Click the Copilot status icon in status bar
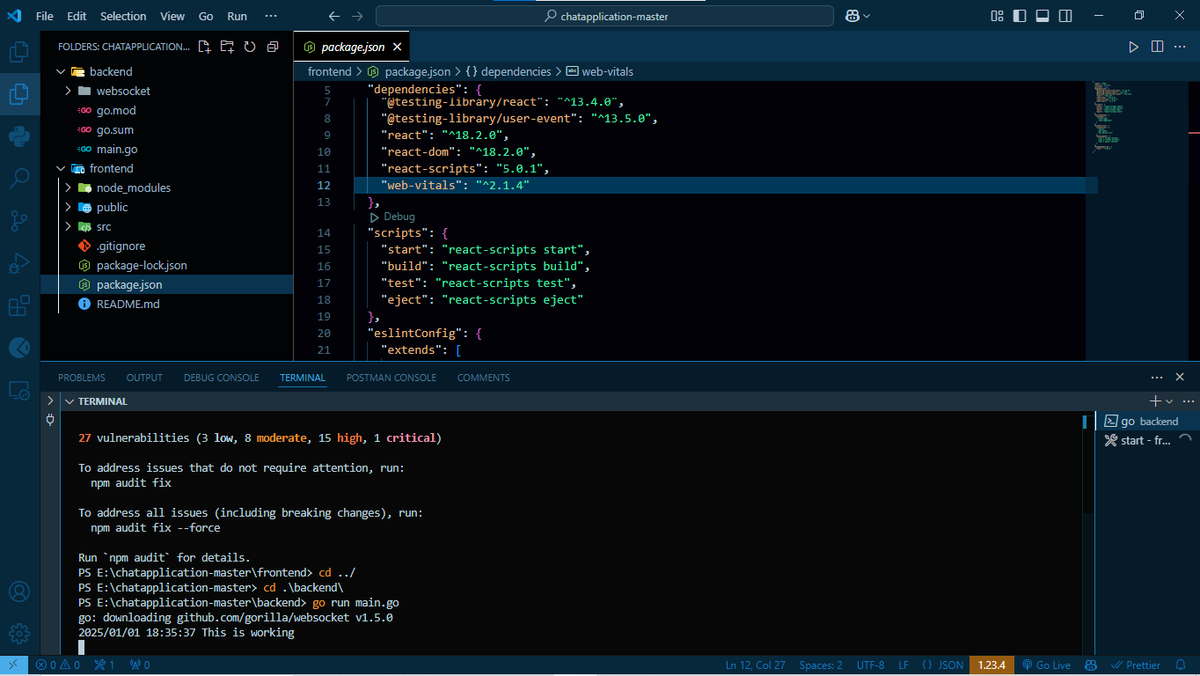The image size is (1200, 676). click(1091, 665)
